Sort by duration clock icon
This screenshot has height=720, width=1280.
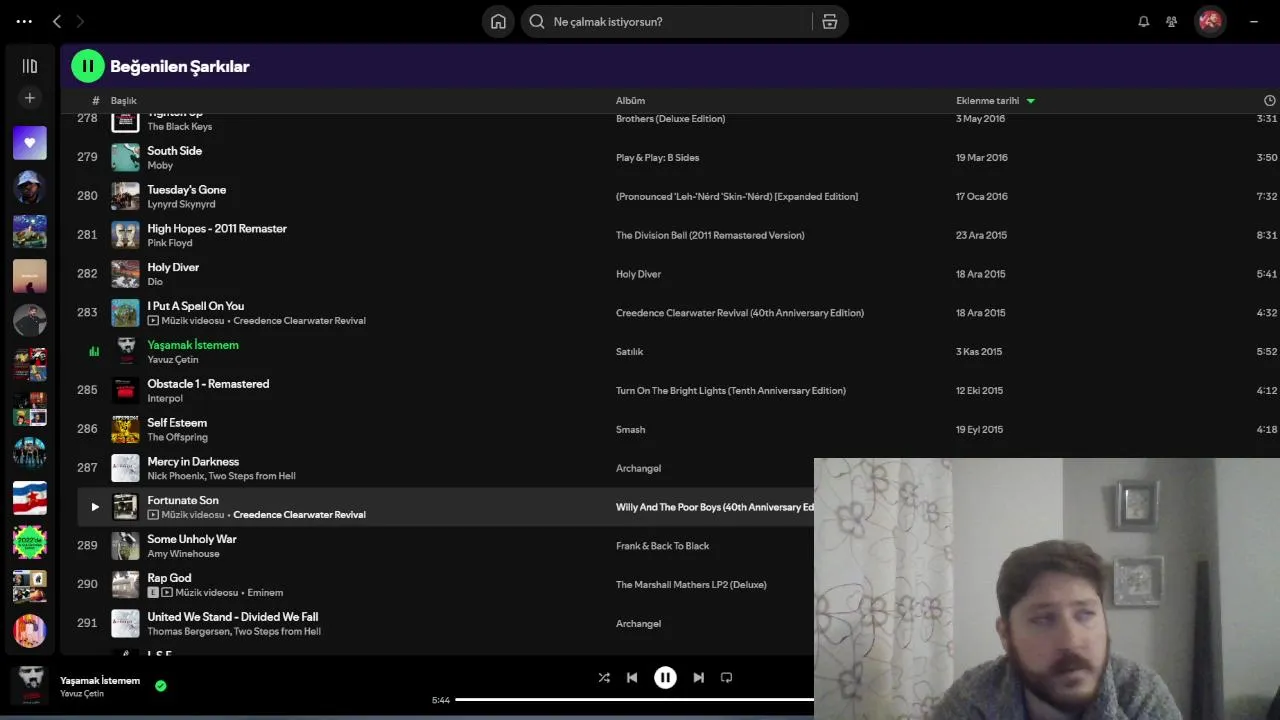tap(1270, 101)
